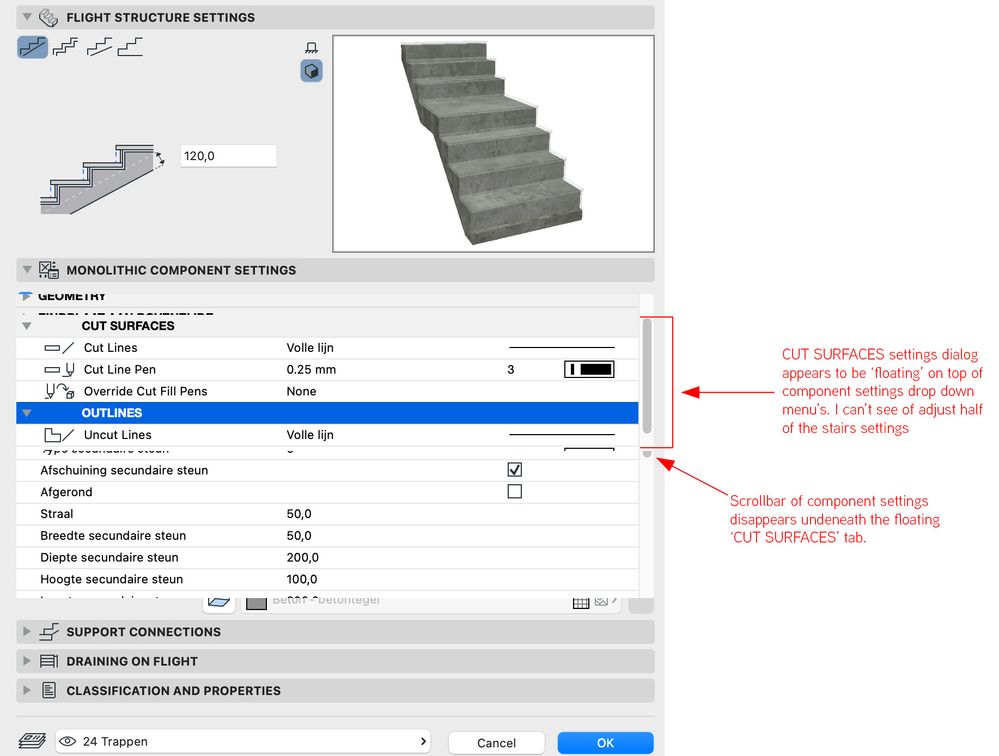This screenshot has width=999, height=756.
Task: Collapse the OUTLINES group
Action: [x=27, y=413]
